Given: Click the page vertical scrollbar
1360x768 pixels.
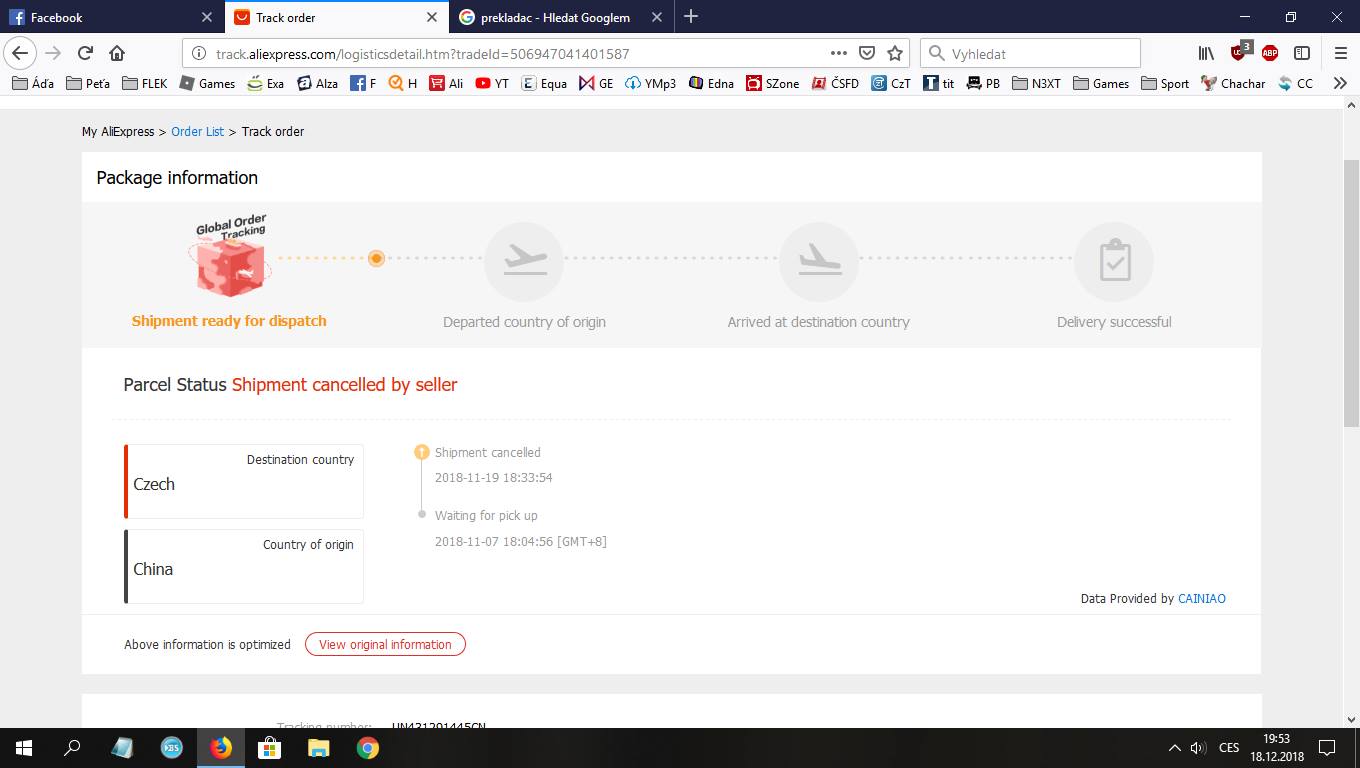Looking at the screenshot, I should [1351, 300].
